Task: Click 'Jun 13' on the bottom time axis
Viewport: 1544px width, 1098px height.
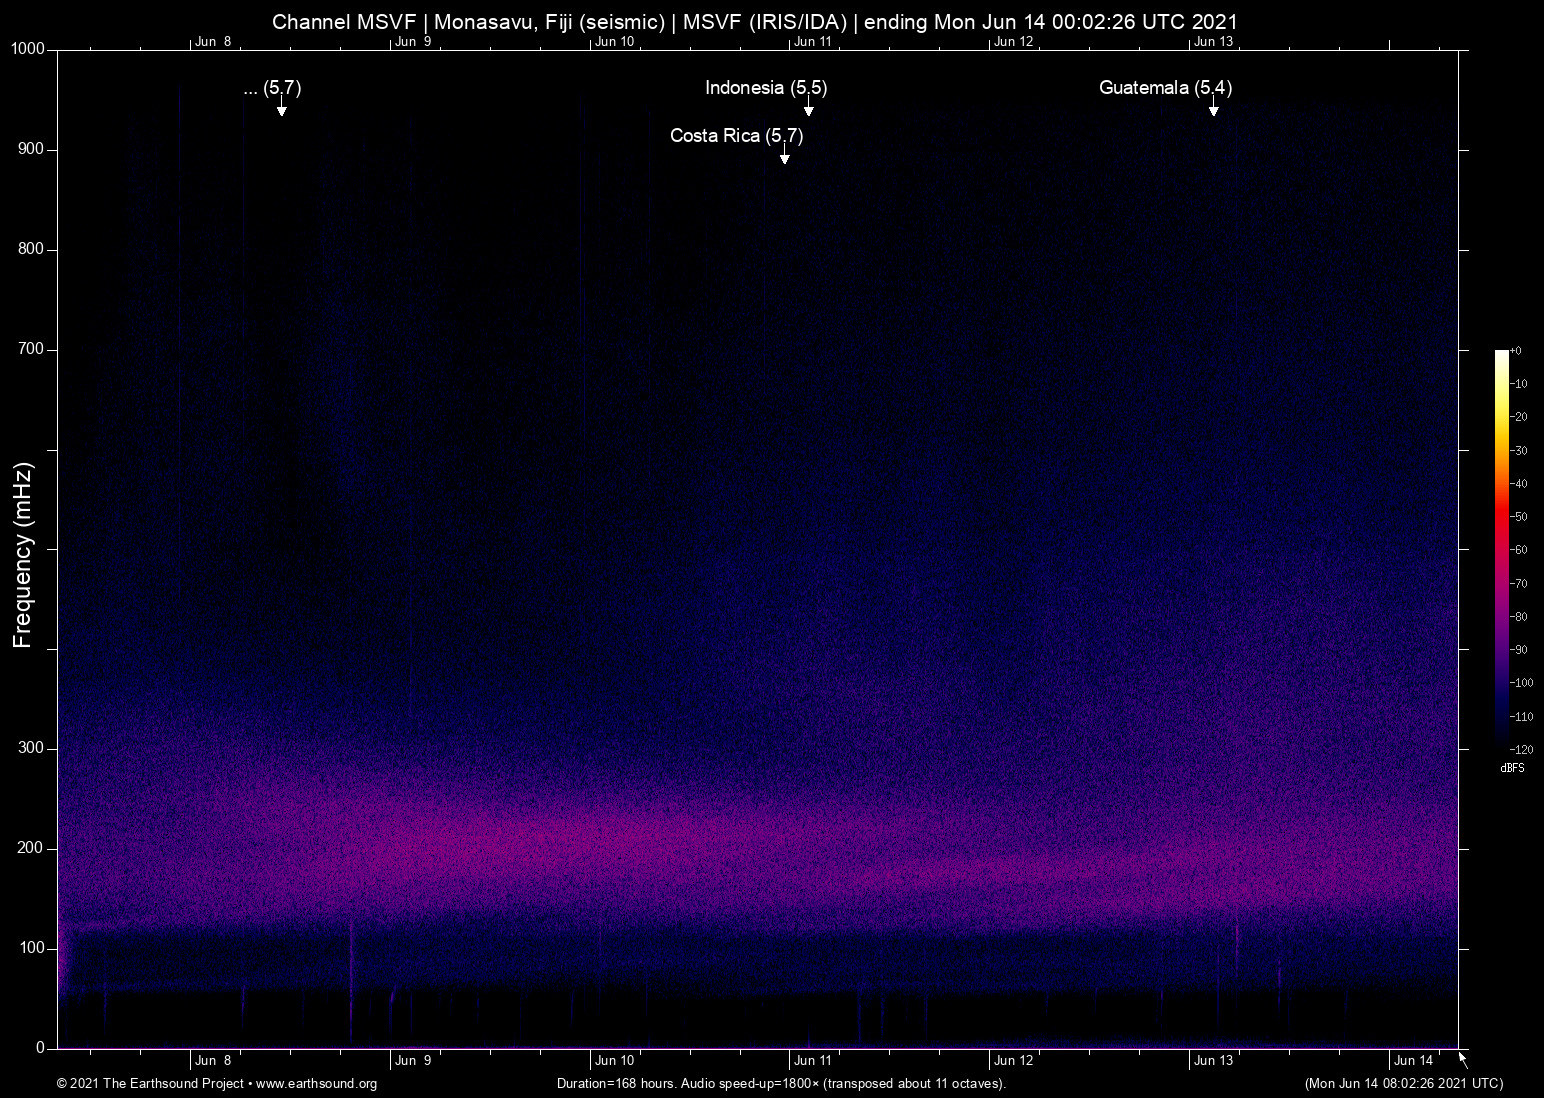Action: click(1213, 1061)
